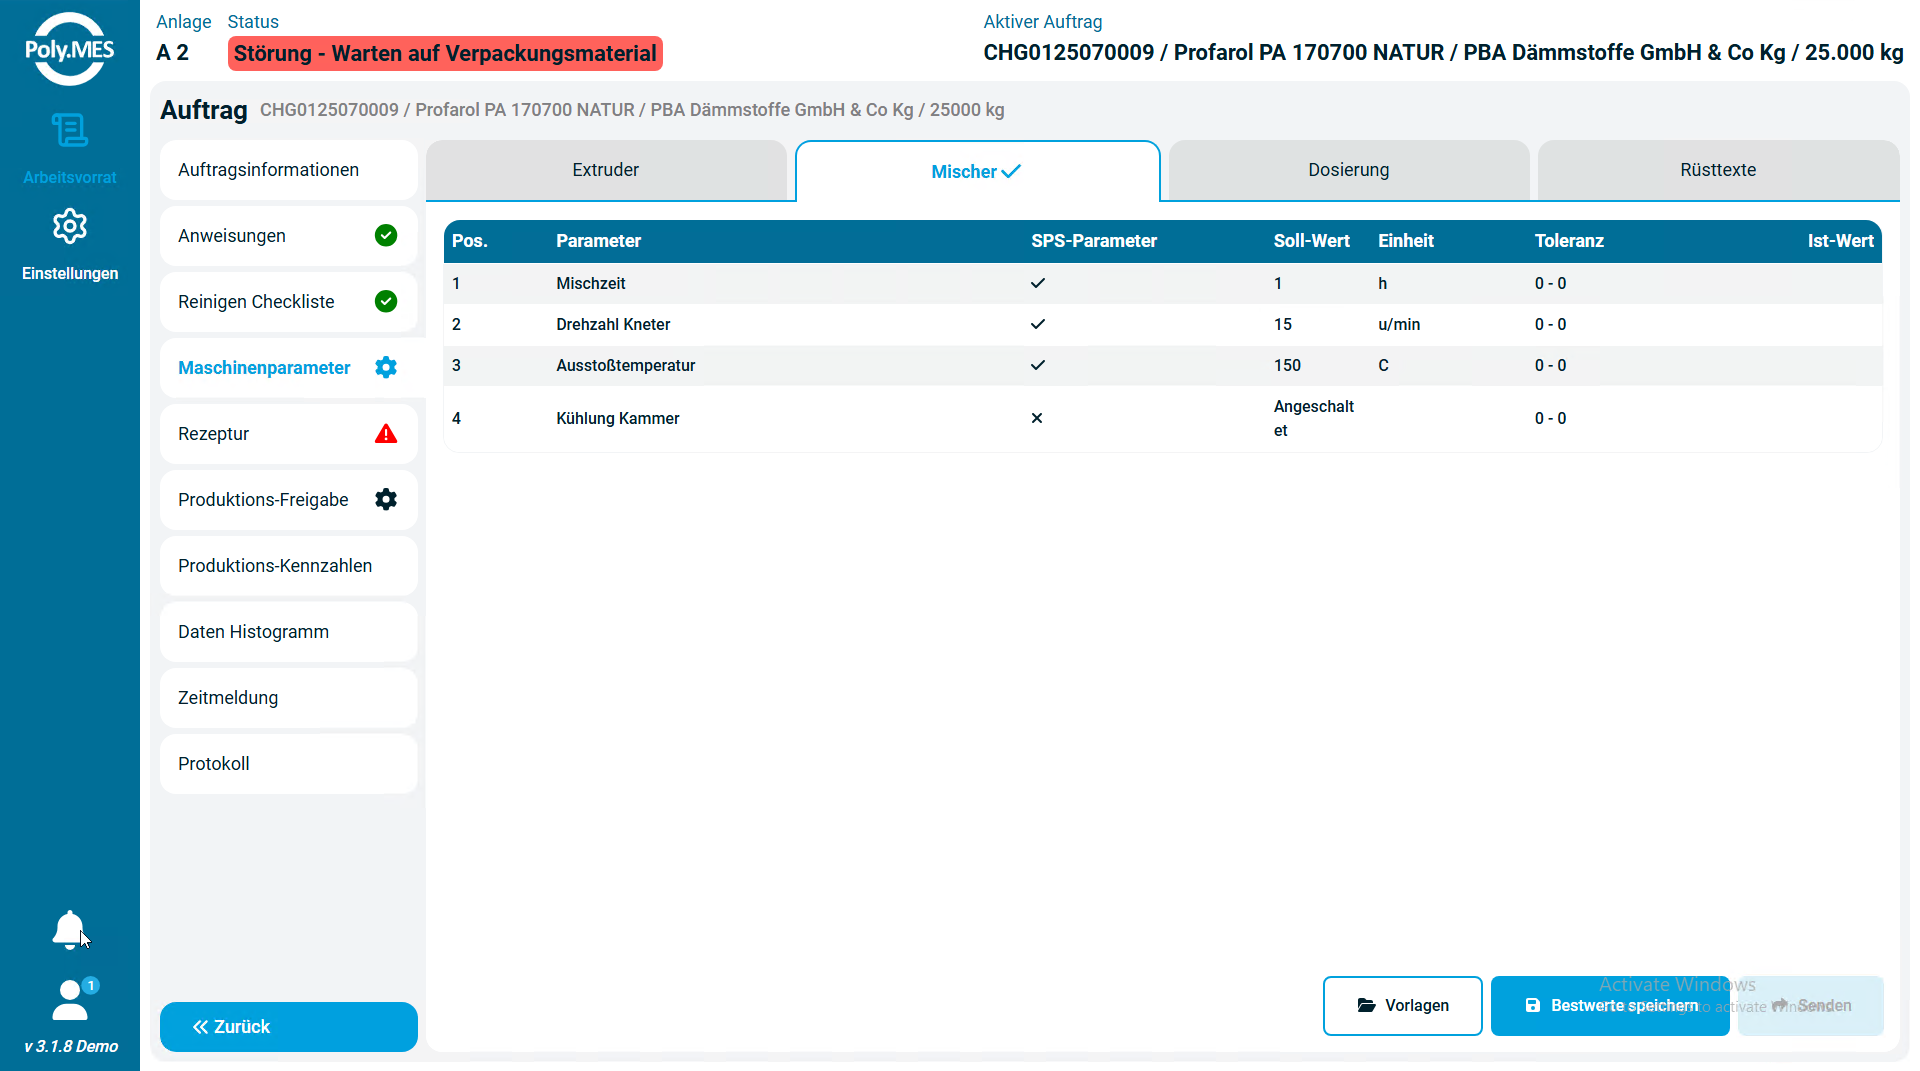Click the Soll-Wert column header

coord(1312,241)
